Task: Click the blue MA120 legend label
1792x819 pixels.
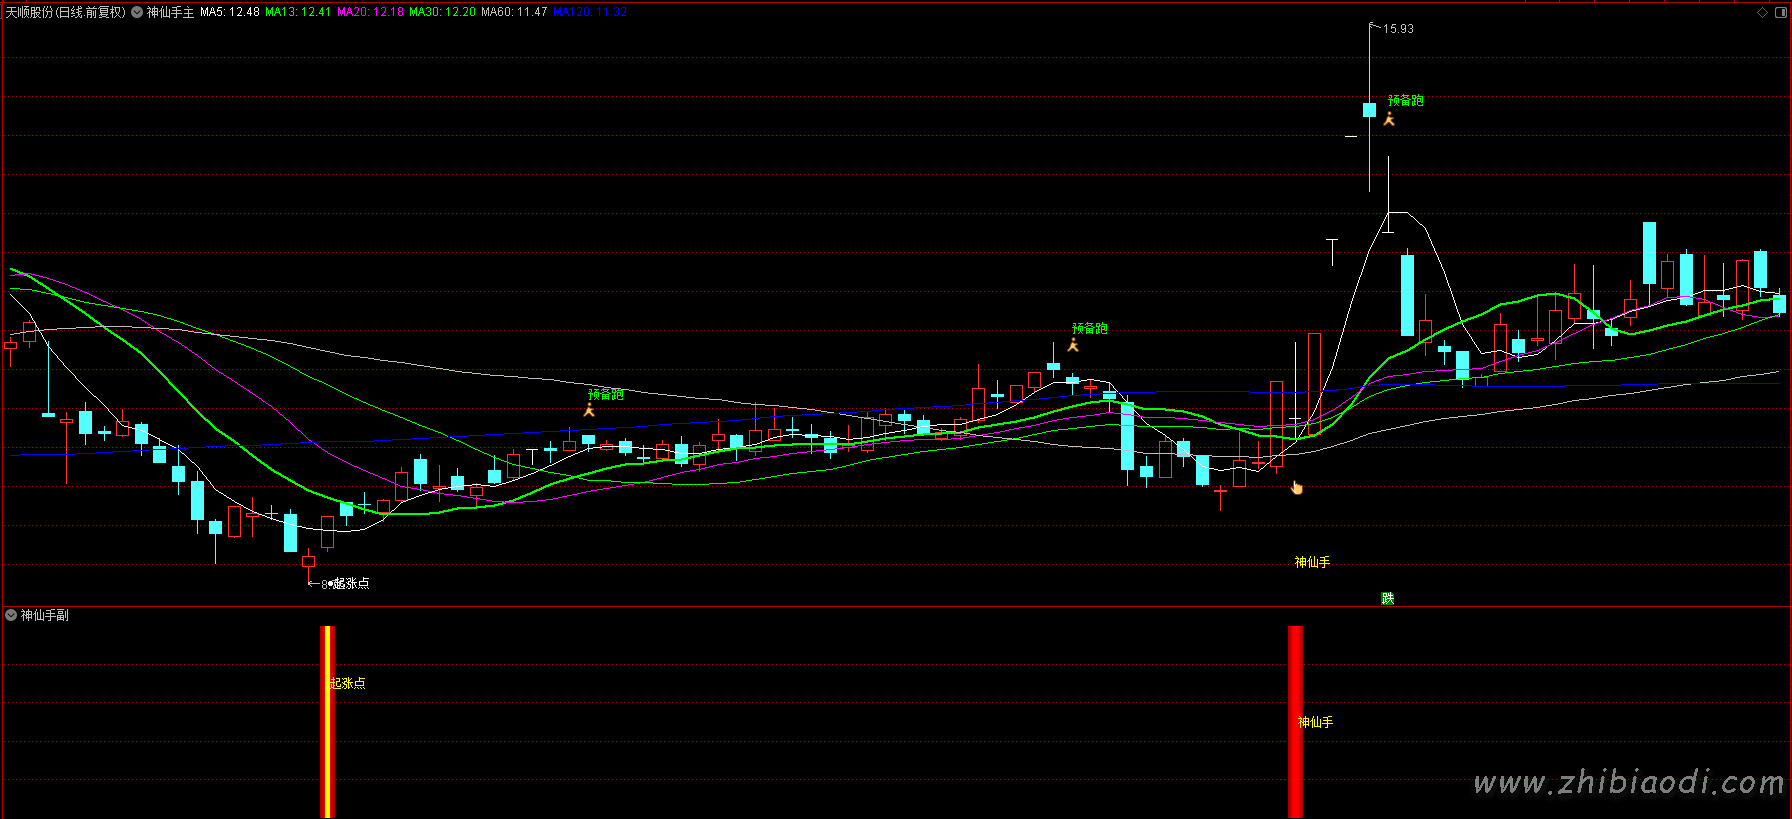Action: pyautogui.click(x=589, y=12)
